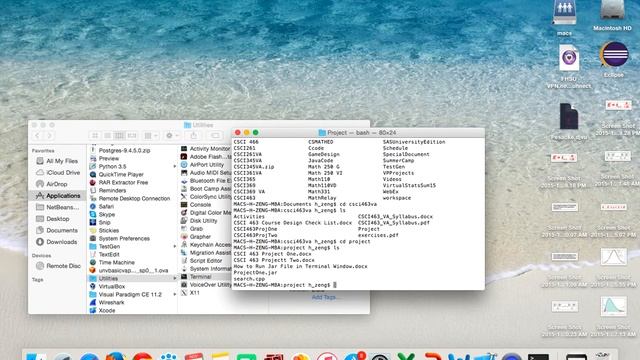This screenshot has width=640, height=360.
Task: Select the Skype app icon
Action: coord(93,214)
